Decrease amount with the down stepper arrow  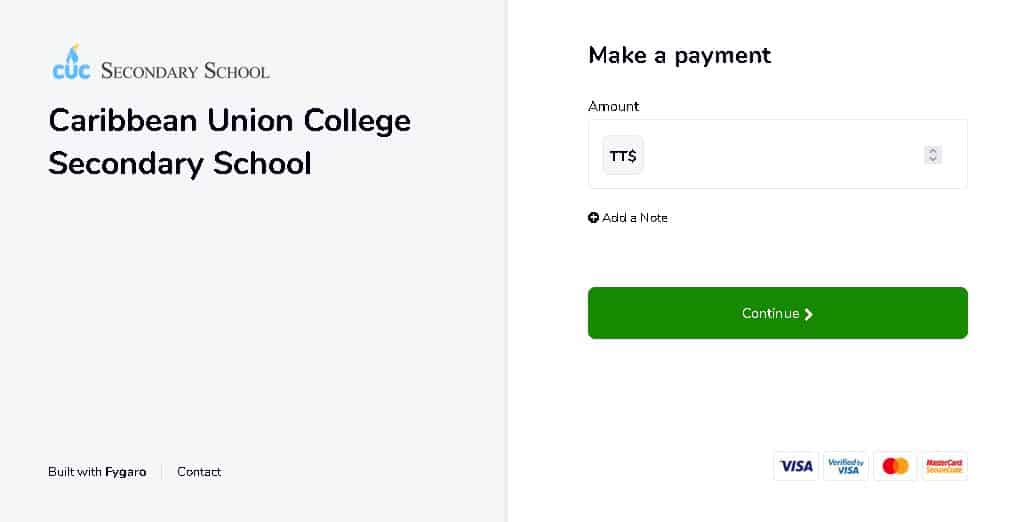click(933, 159)
